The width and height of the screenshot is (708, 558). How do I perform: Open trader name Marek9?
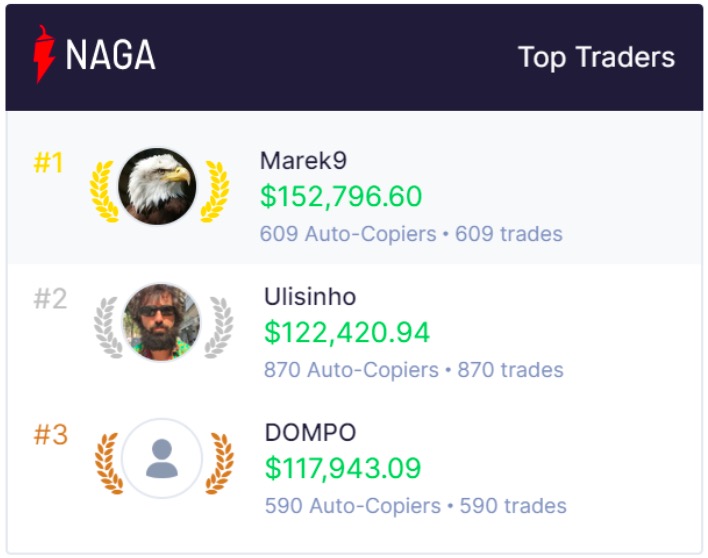(303, 160)
